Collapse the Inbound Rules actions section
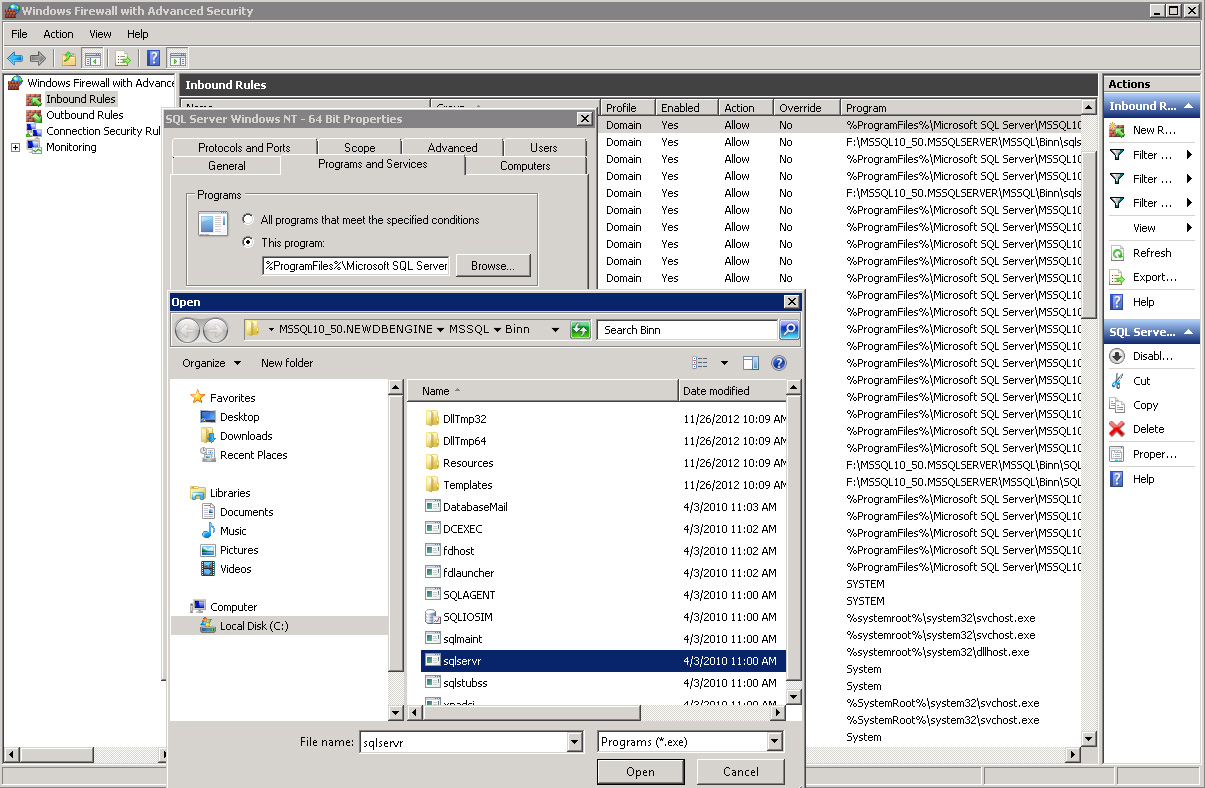 (x=1189, y=106)
